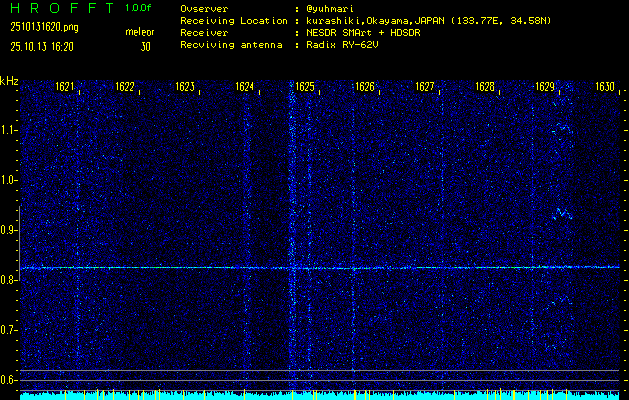Click the M-shaped echo near 0.9 kHz
The image size is (629, 400).
[562, 214]
